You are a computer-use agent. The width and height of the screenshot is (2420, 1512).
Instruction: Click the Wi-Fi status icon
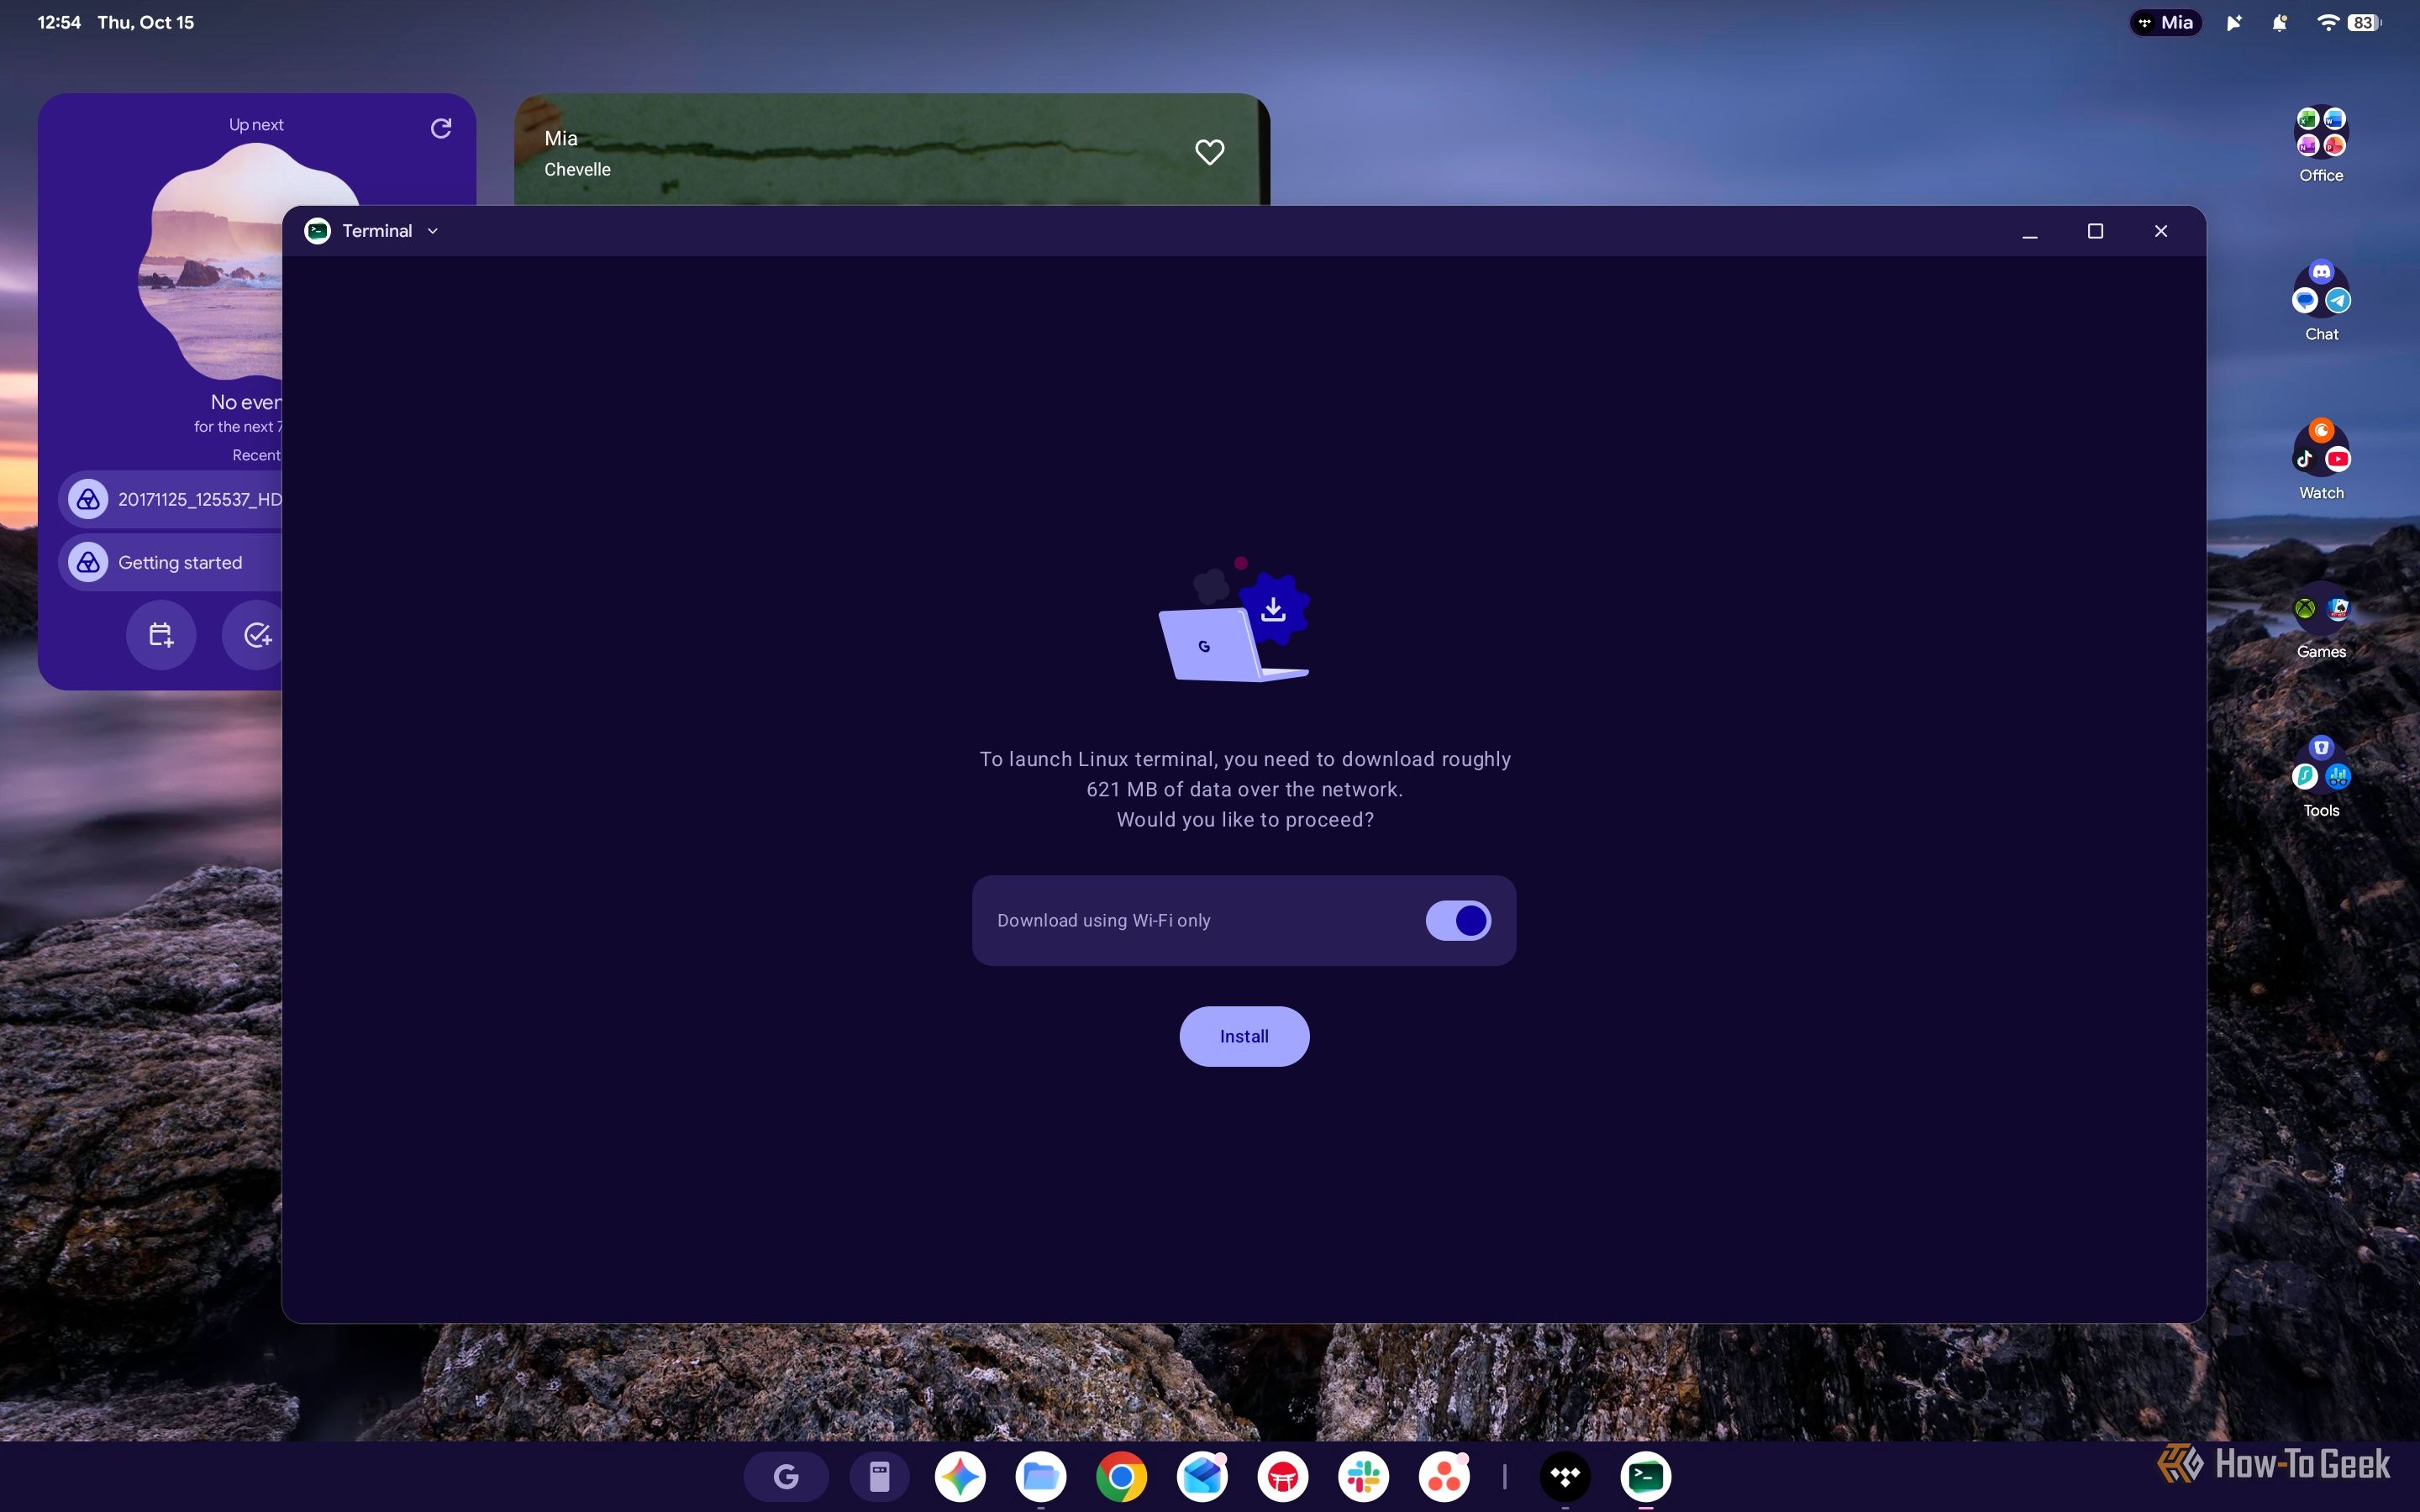2328,22
